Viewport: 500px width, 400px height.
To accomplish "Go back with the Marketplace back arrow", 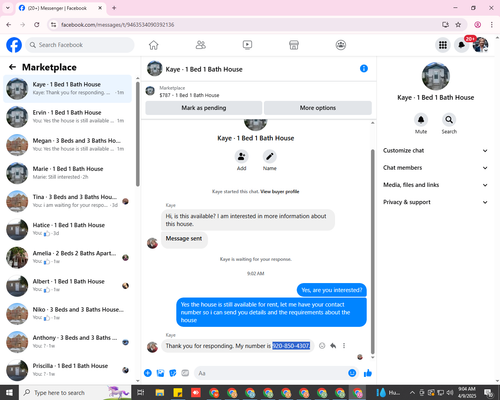I will [12, 67].
